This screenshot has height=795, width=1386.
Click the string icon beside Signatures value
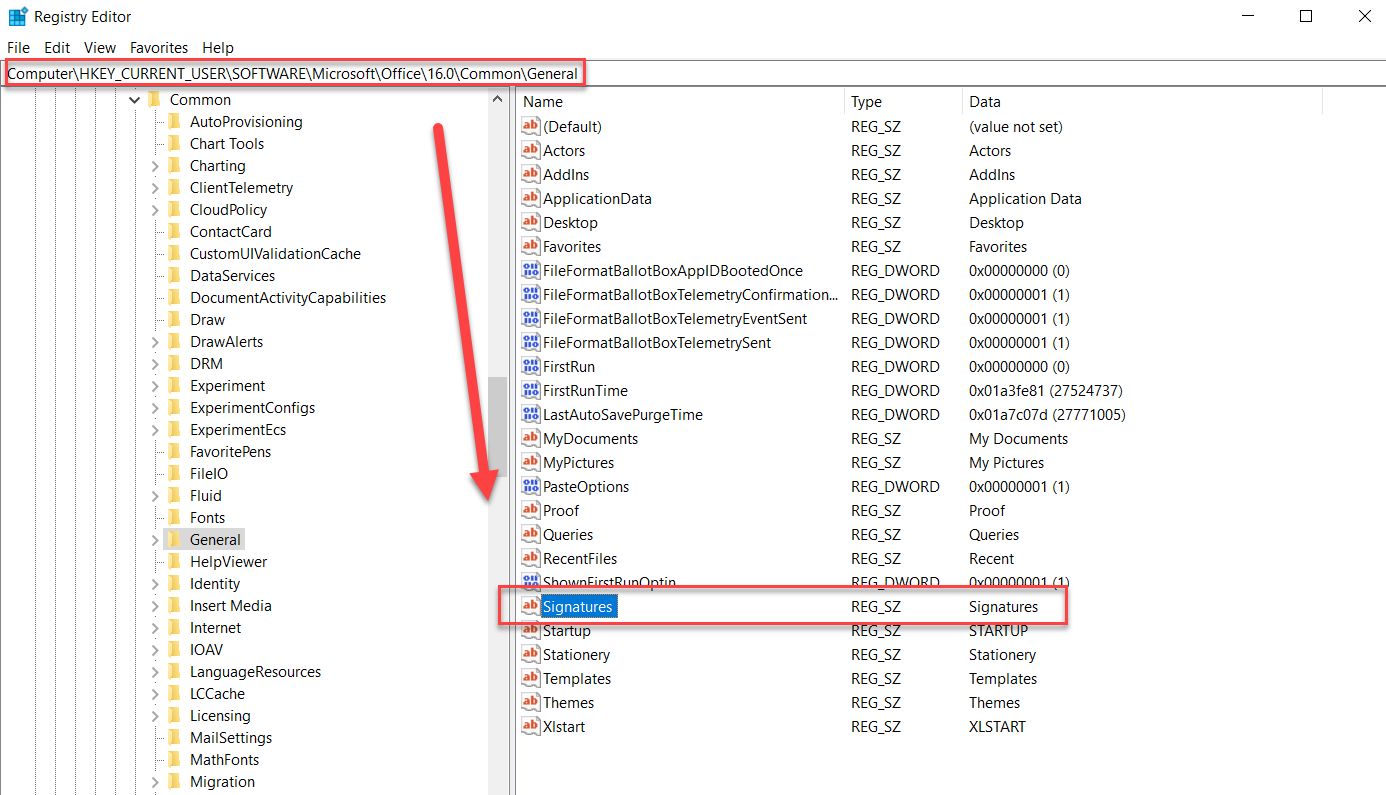point(531,606)
